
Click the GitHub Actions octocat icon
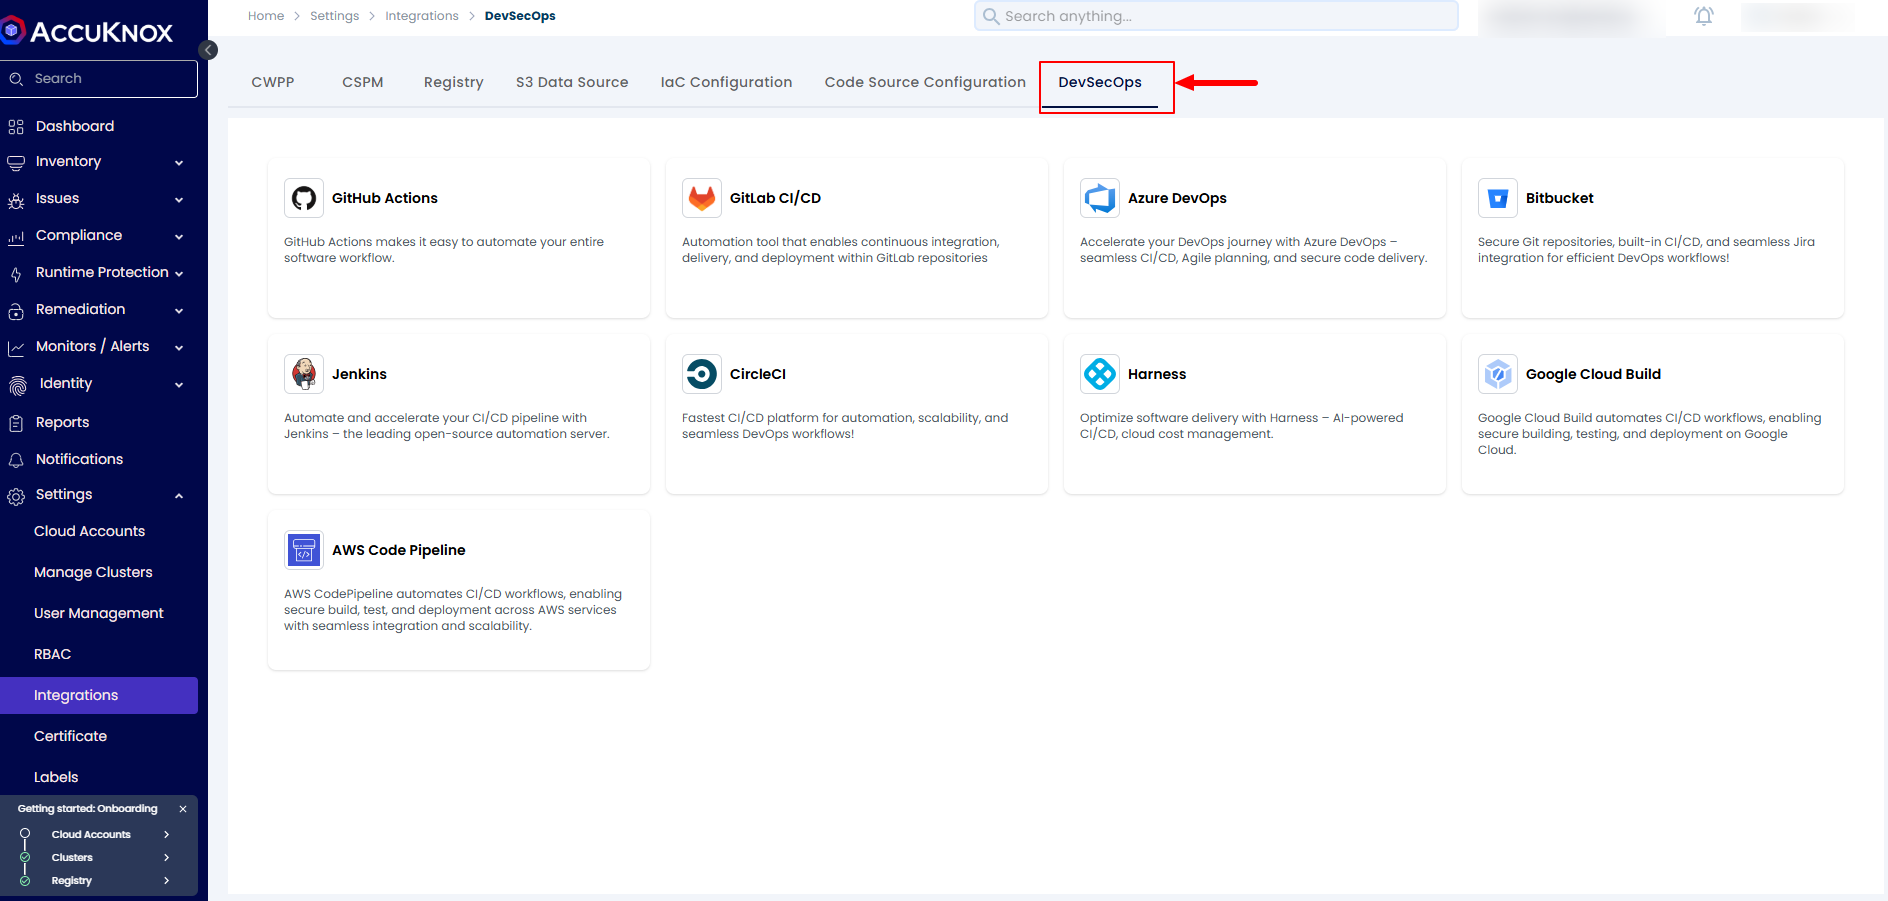304,198
